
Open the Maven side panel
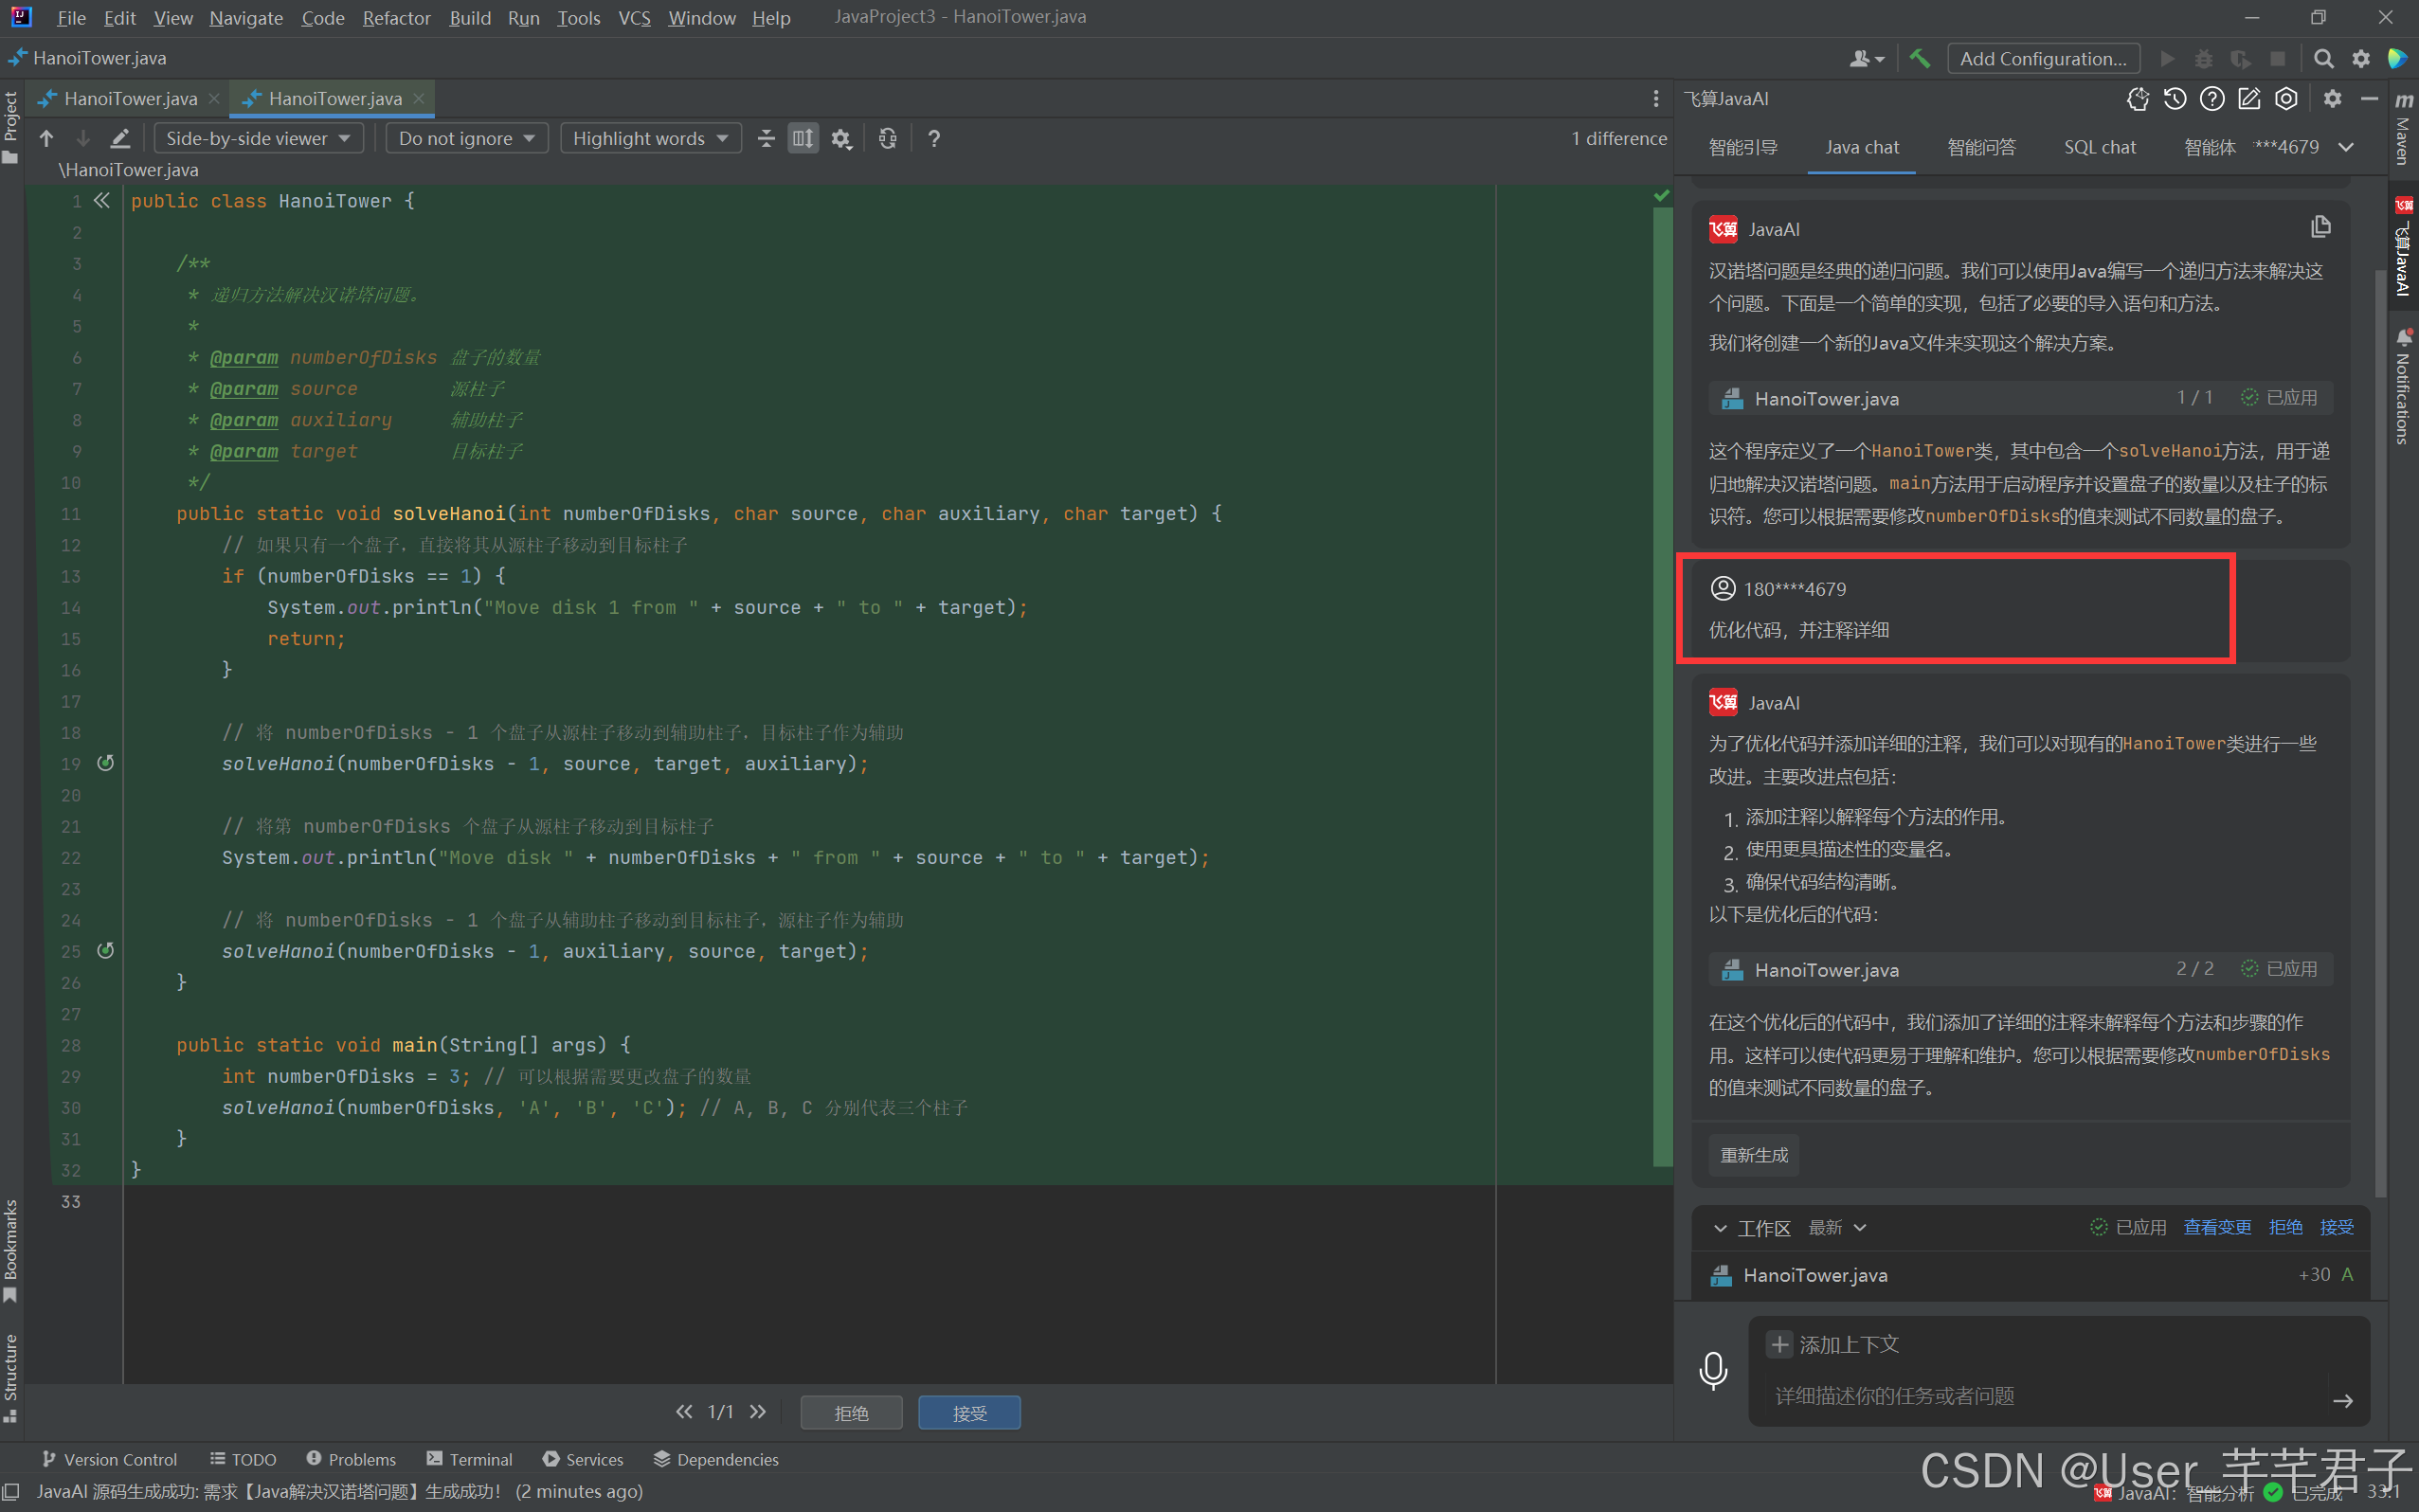click(x=2404, y=128)
